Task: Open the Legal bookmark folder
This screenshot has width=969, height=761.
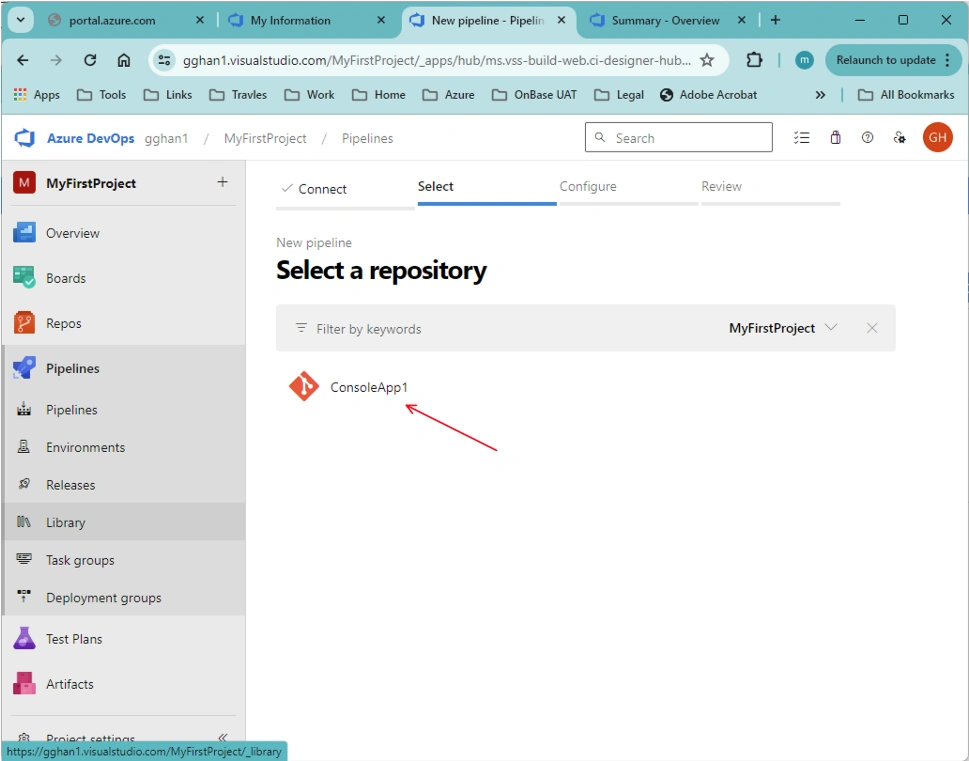Action: (619, 95)
